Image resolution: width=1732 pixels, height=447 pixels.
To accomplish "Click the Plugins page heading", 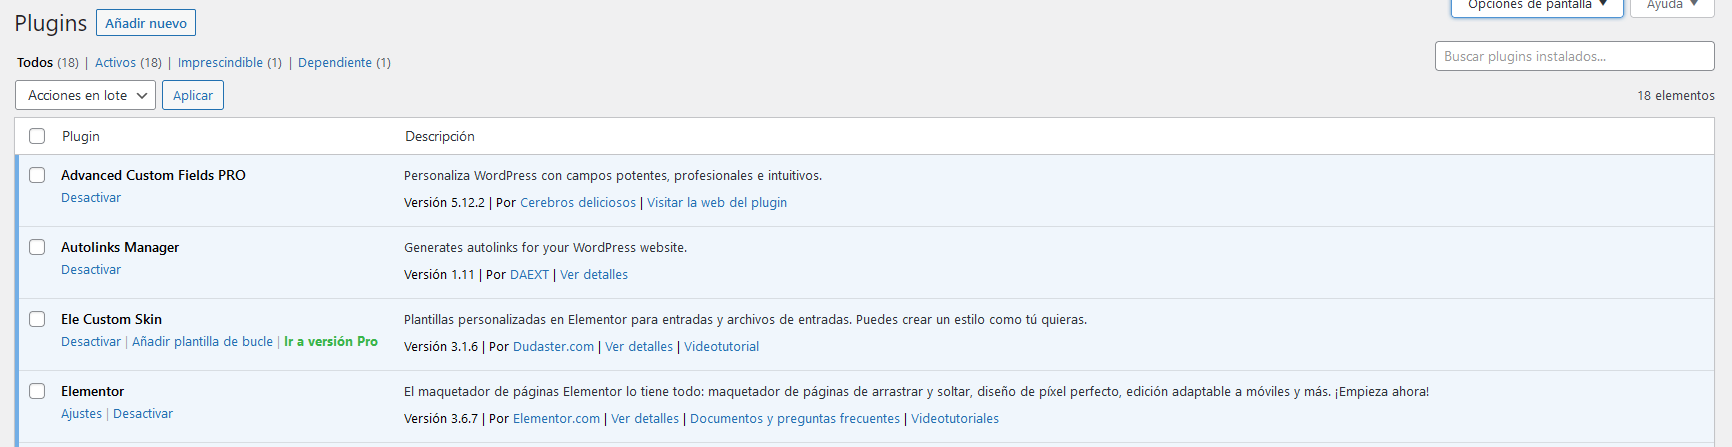I will click(x=51, y=23).
